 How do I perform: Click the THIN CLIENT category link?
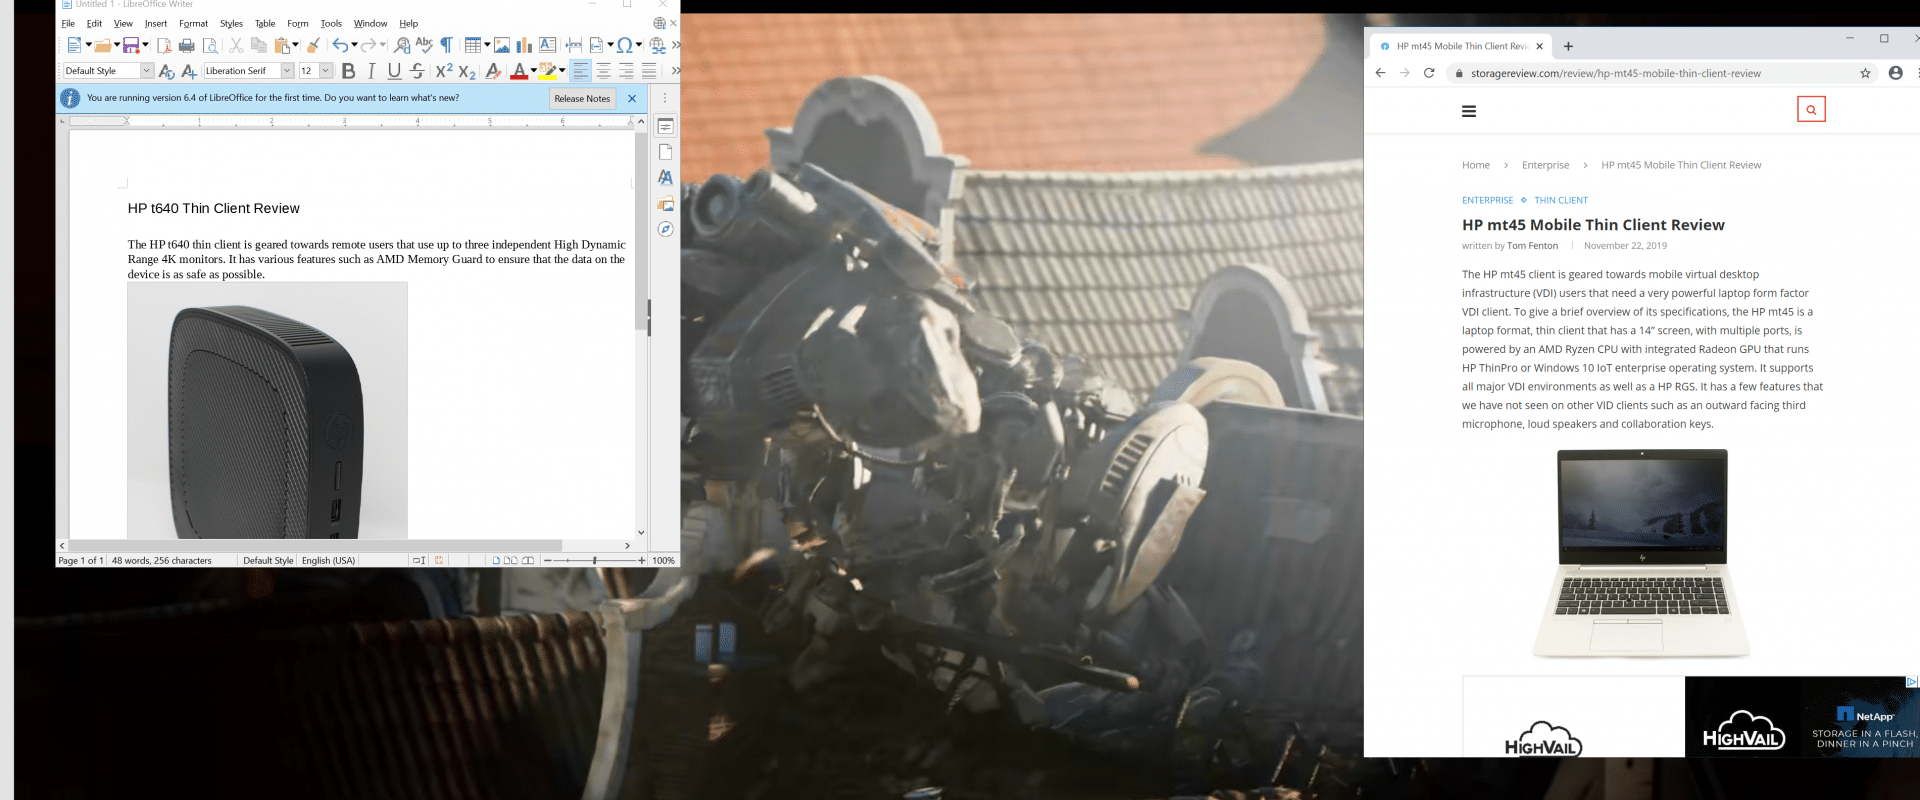tap(1561, 201)
